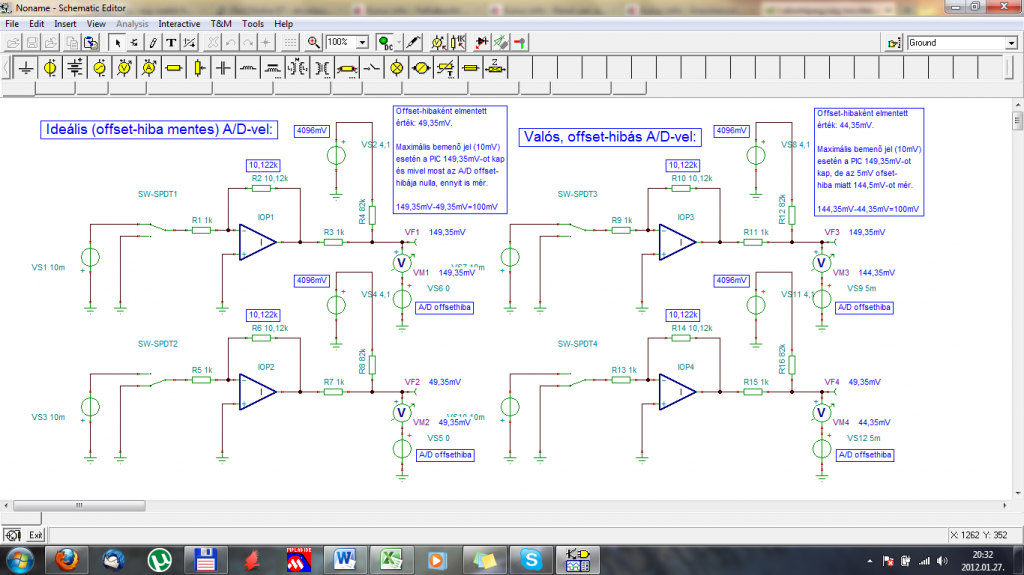
Task: Insert a Battery component
Action: point(75,67)
